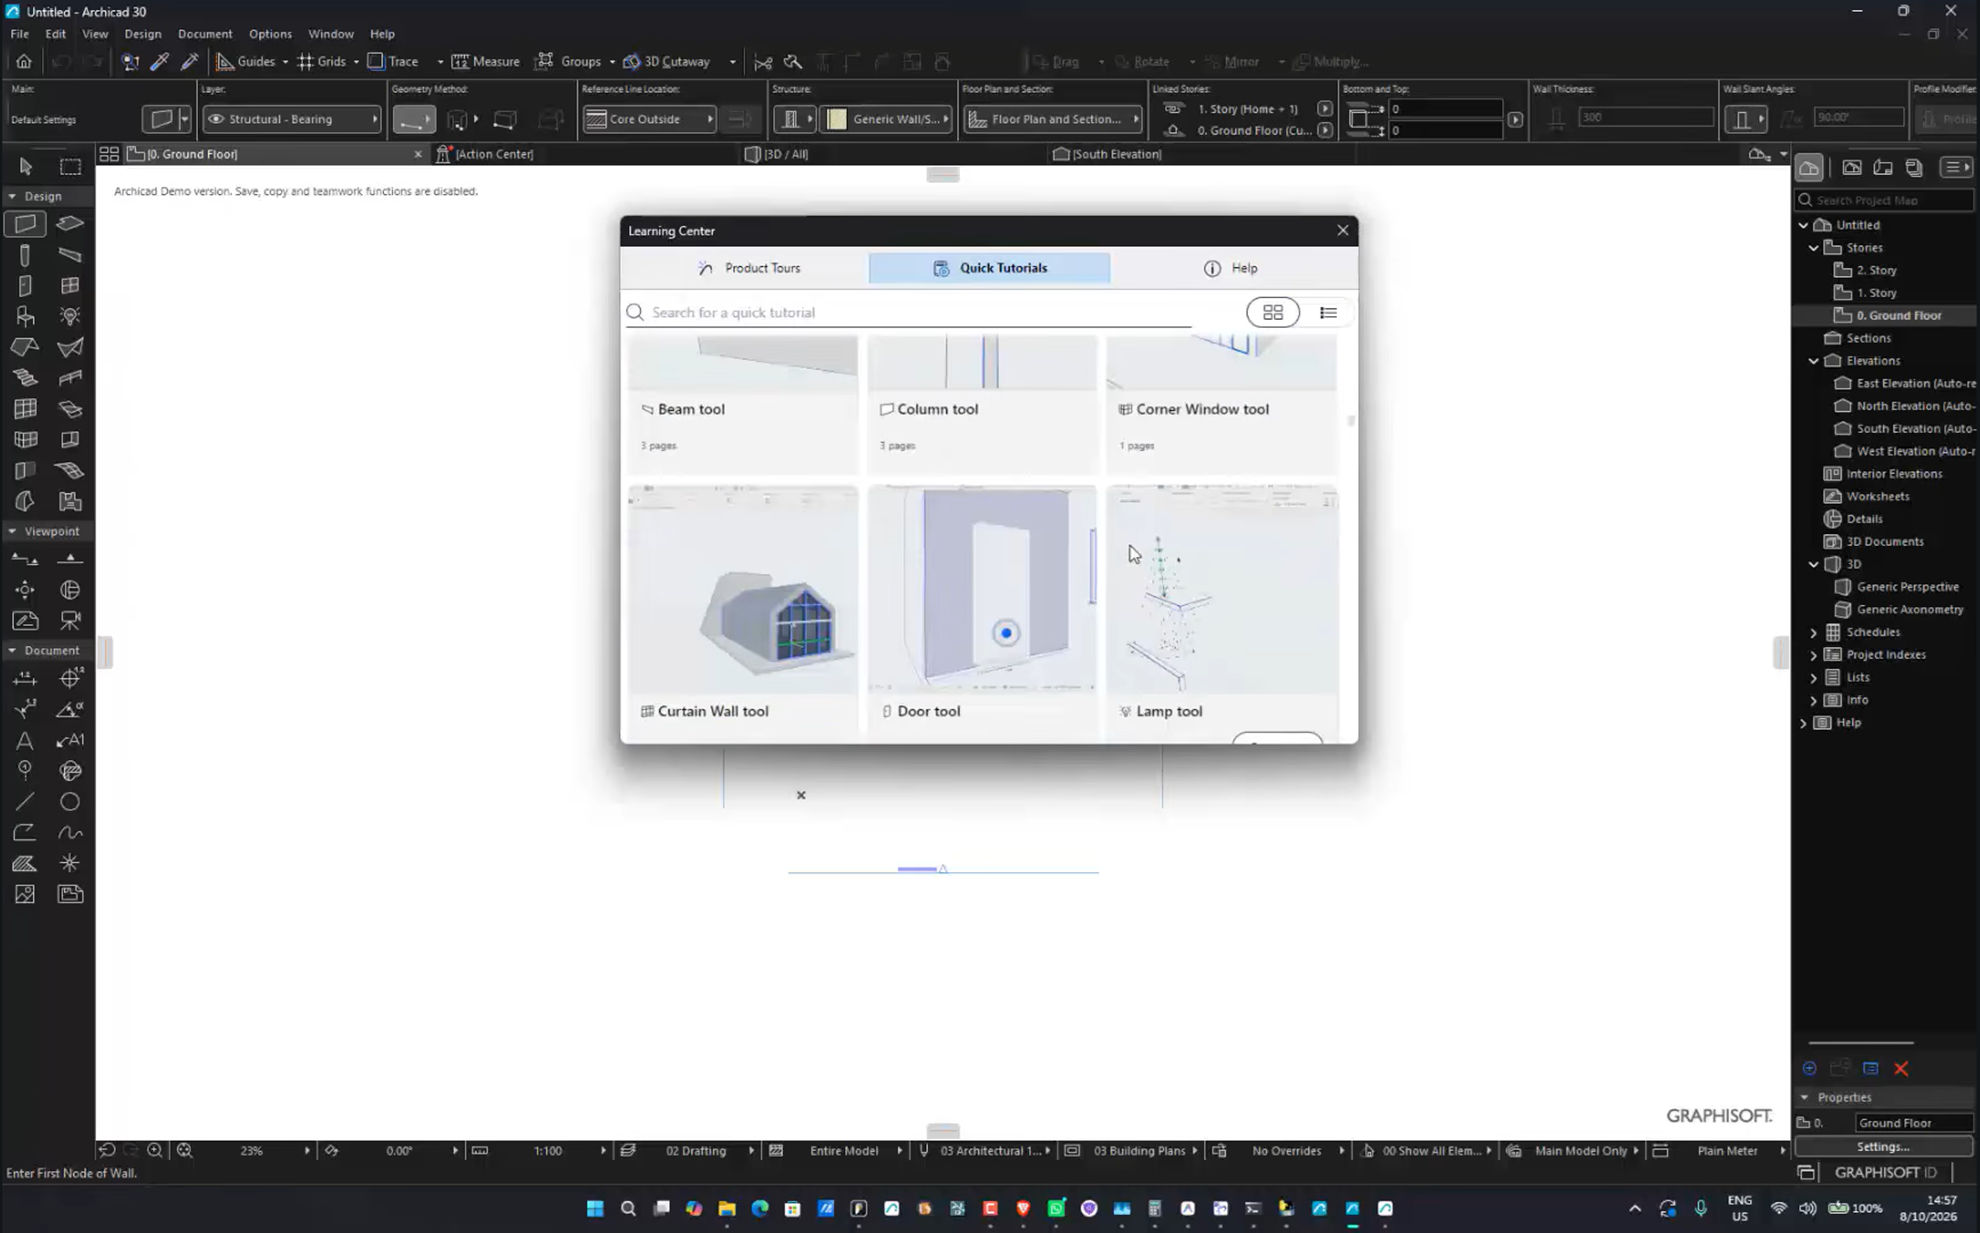
Task: Close the Learning Center dialog
Action: click(1343, 231)
